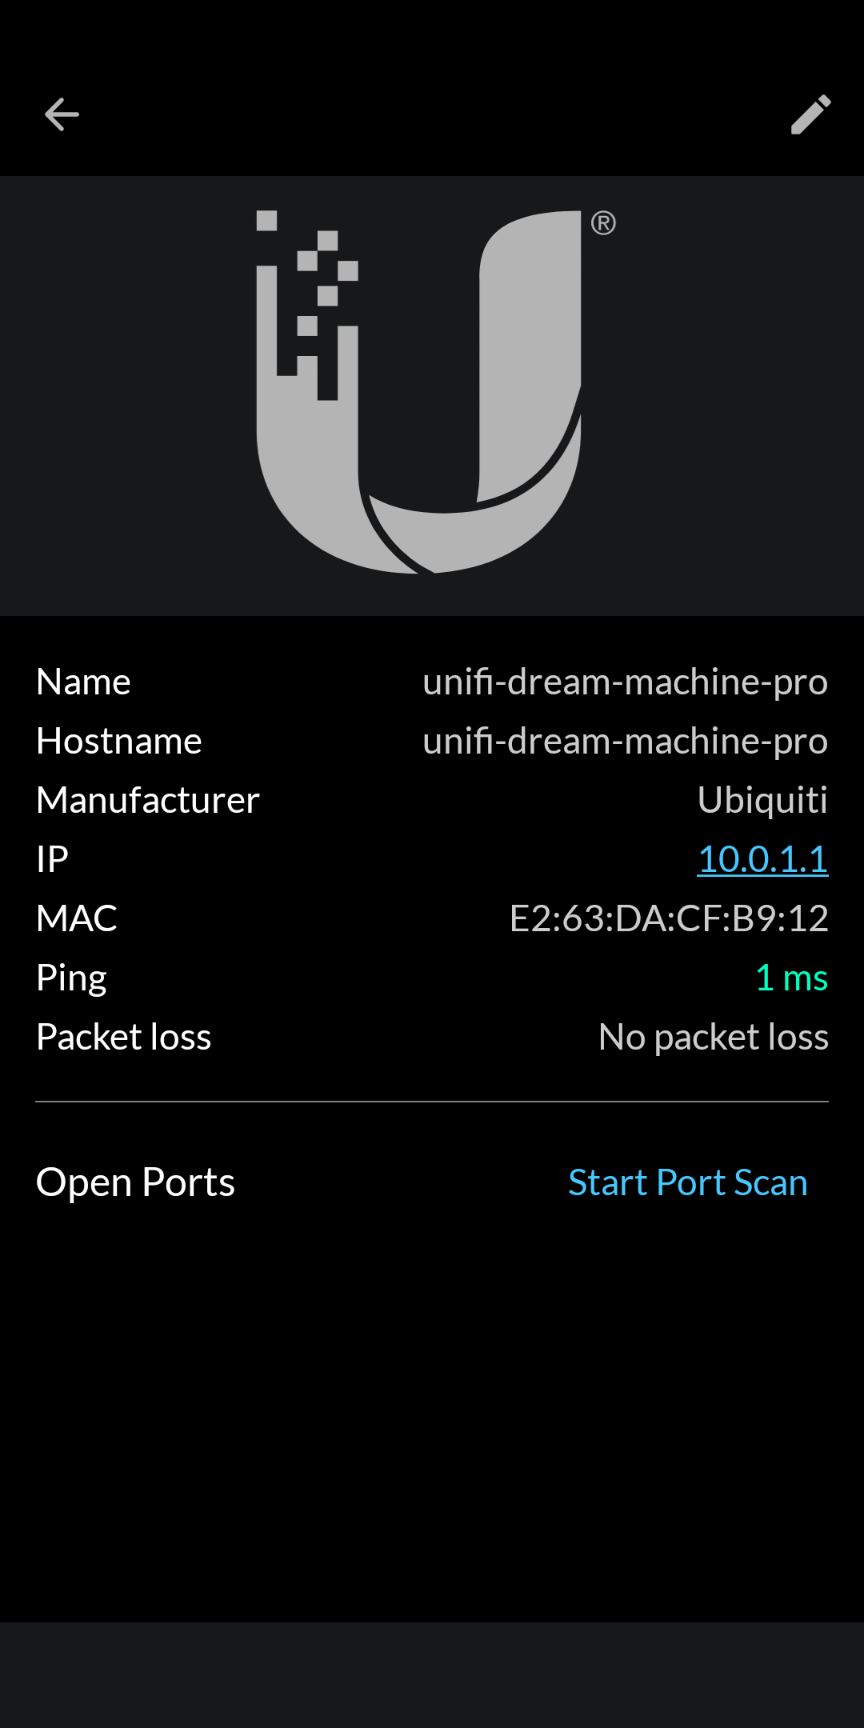Tap the registered trademark symbol by logo
Screen dimensions: 864x1728
[603, 223]
